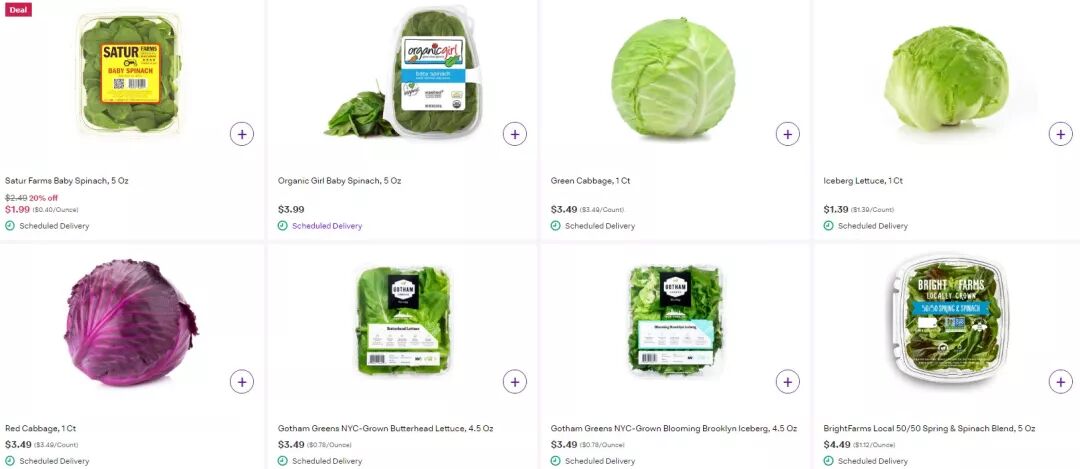Screen dimensions: 1080x469
Task: Add Red Cabbage to cart
Action: click(242, 381)
